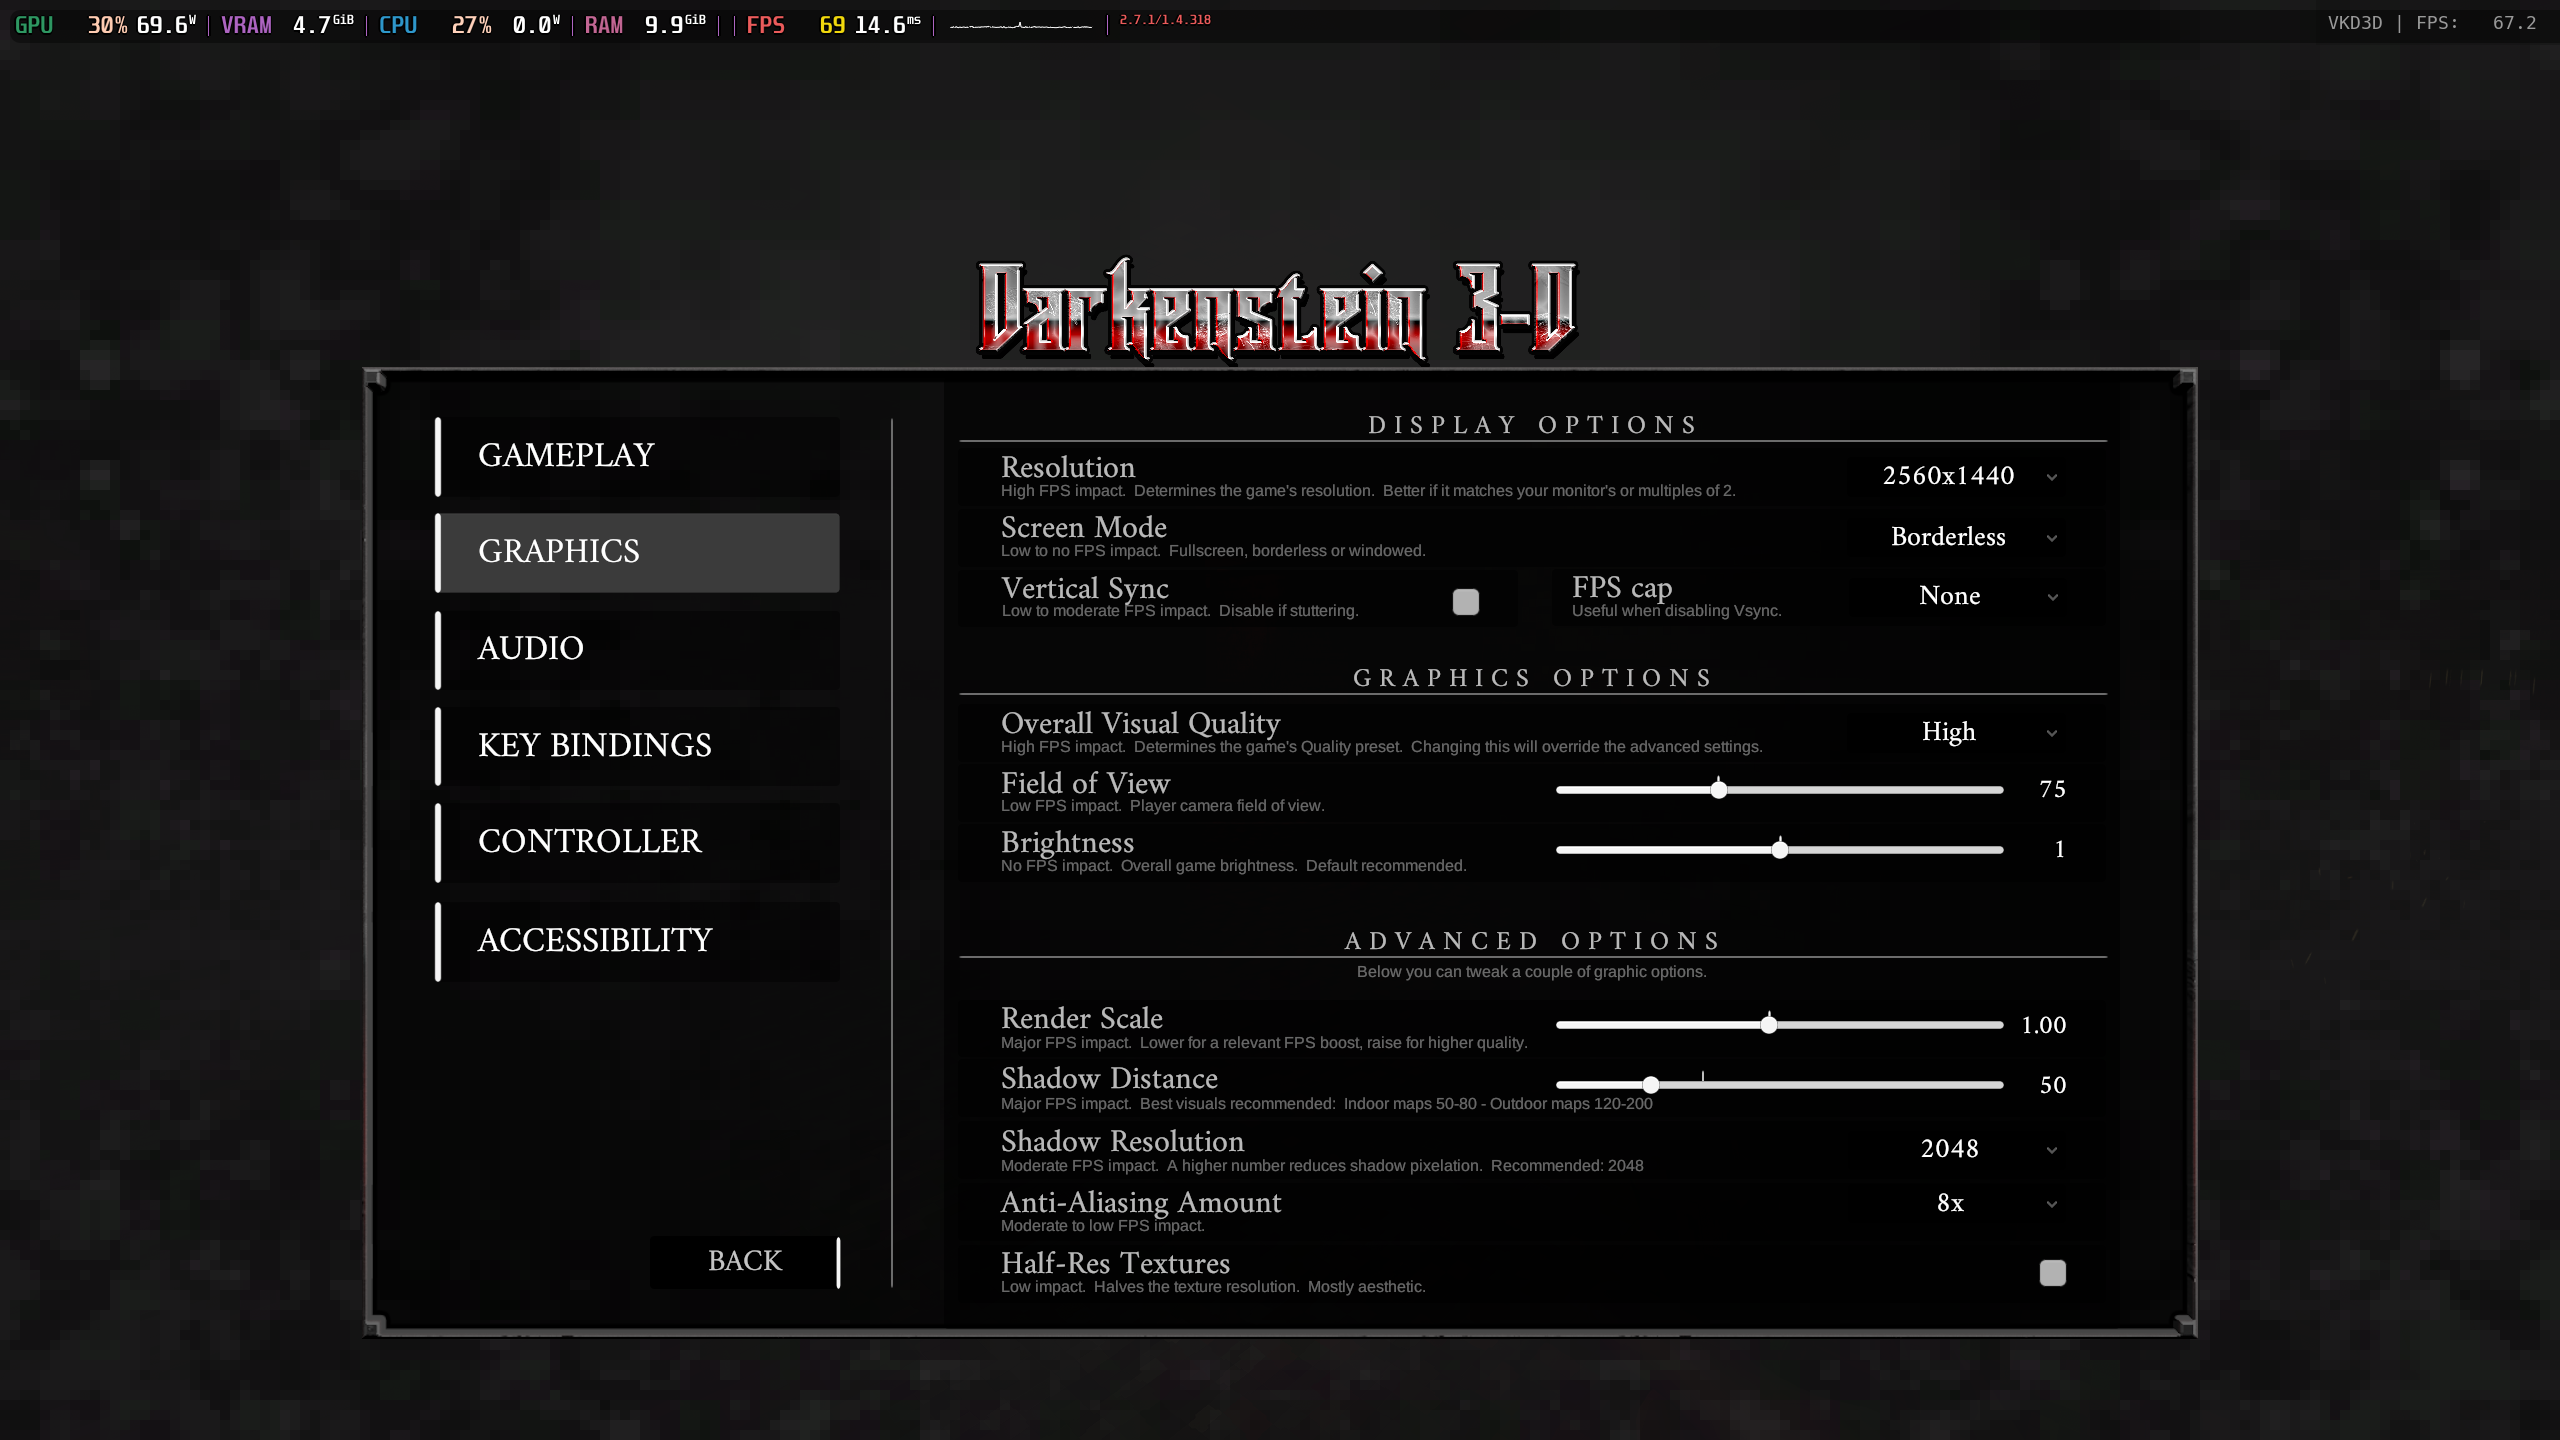Click the Field of View slider handle
This screenshot has height=1440, width=2560.
tap(1718, 790)
